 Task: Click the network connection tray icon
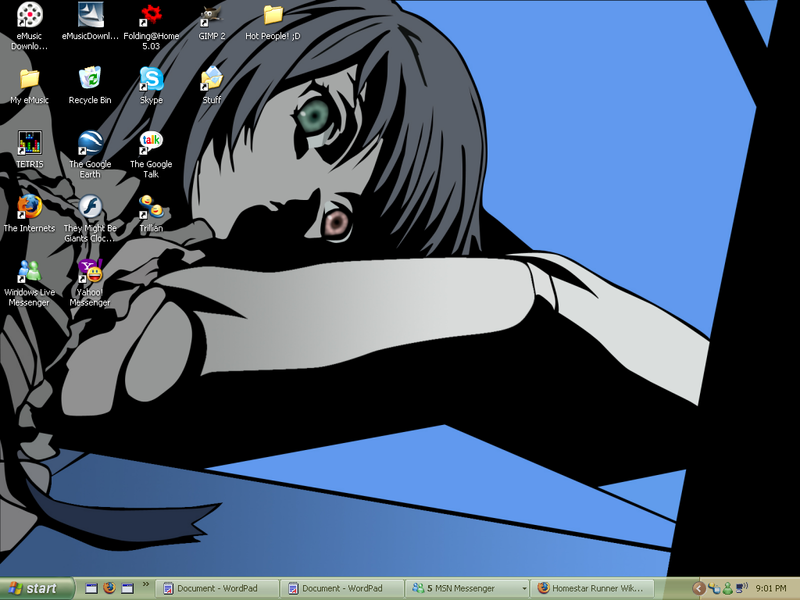[x=714, y=588]
